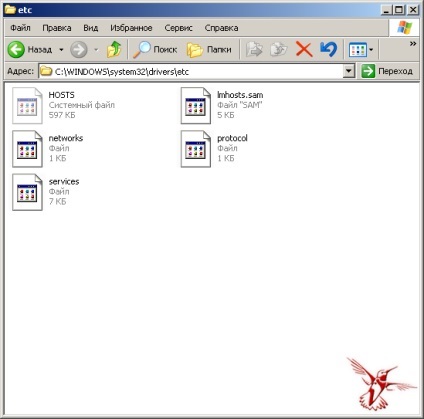Viewport: 424px width, 419px height.
Task: Show the Папки folders pane
Action: pos(209,50)
